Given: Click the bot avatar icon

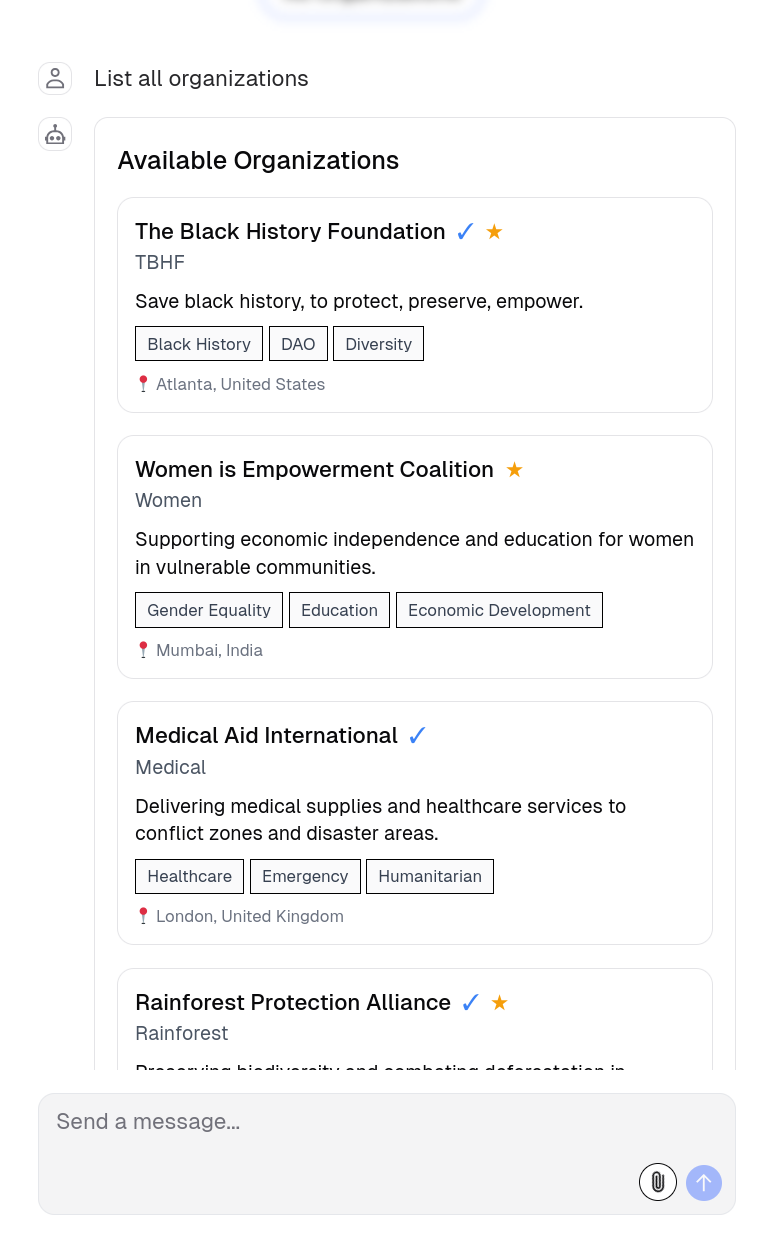Looking at the screenshot, I should click(x=55, y=134).
